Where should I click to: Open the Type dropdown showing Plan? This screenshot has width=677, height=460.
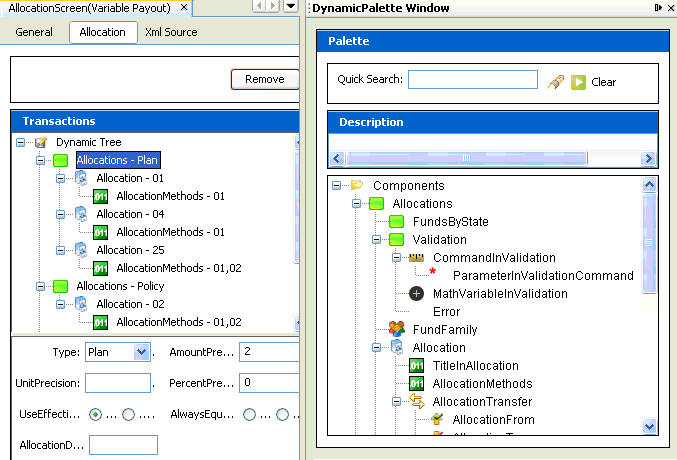click(141, 352)
